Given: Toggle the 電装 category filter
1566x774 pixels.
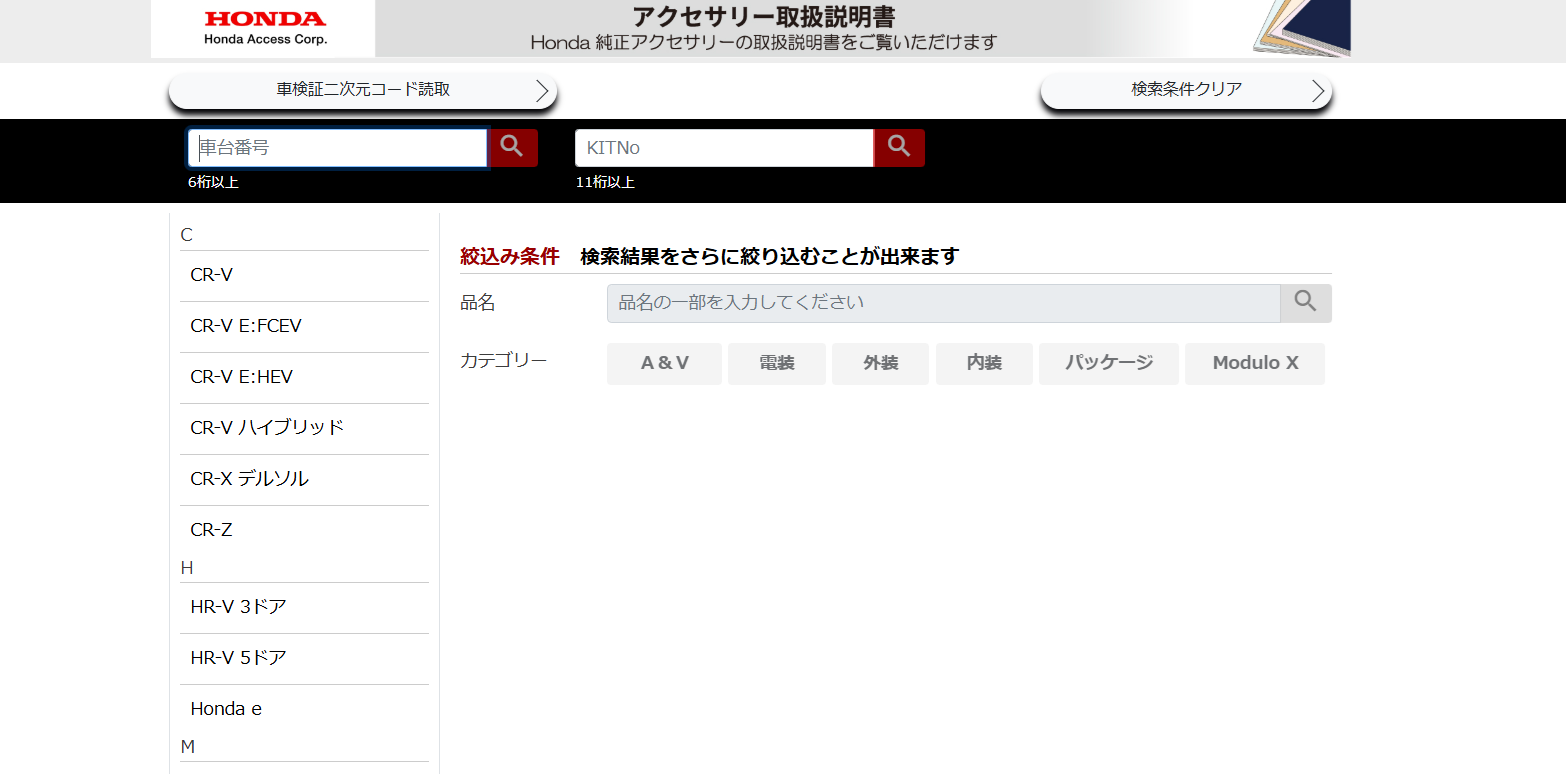Looking at the screenshot, I should click(777, 364).
